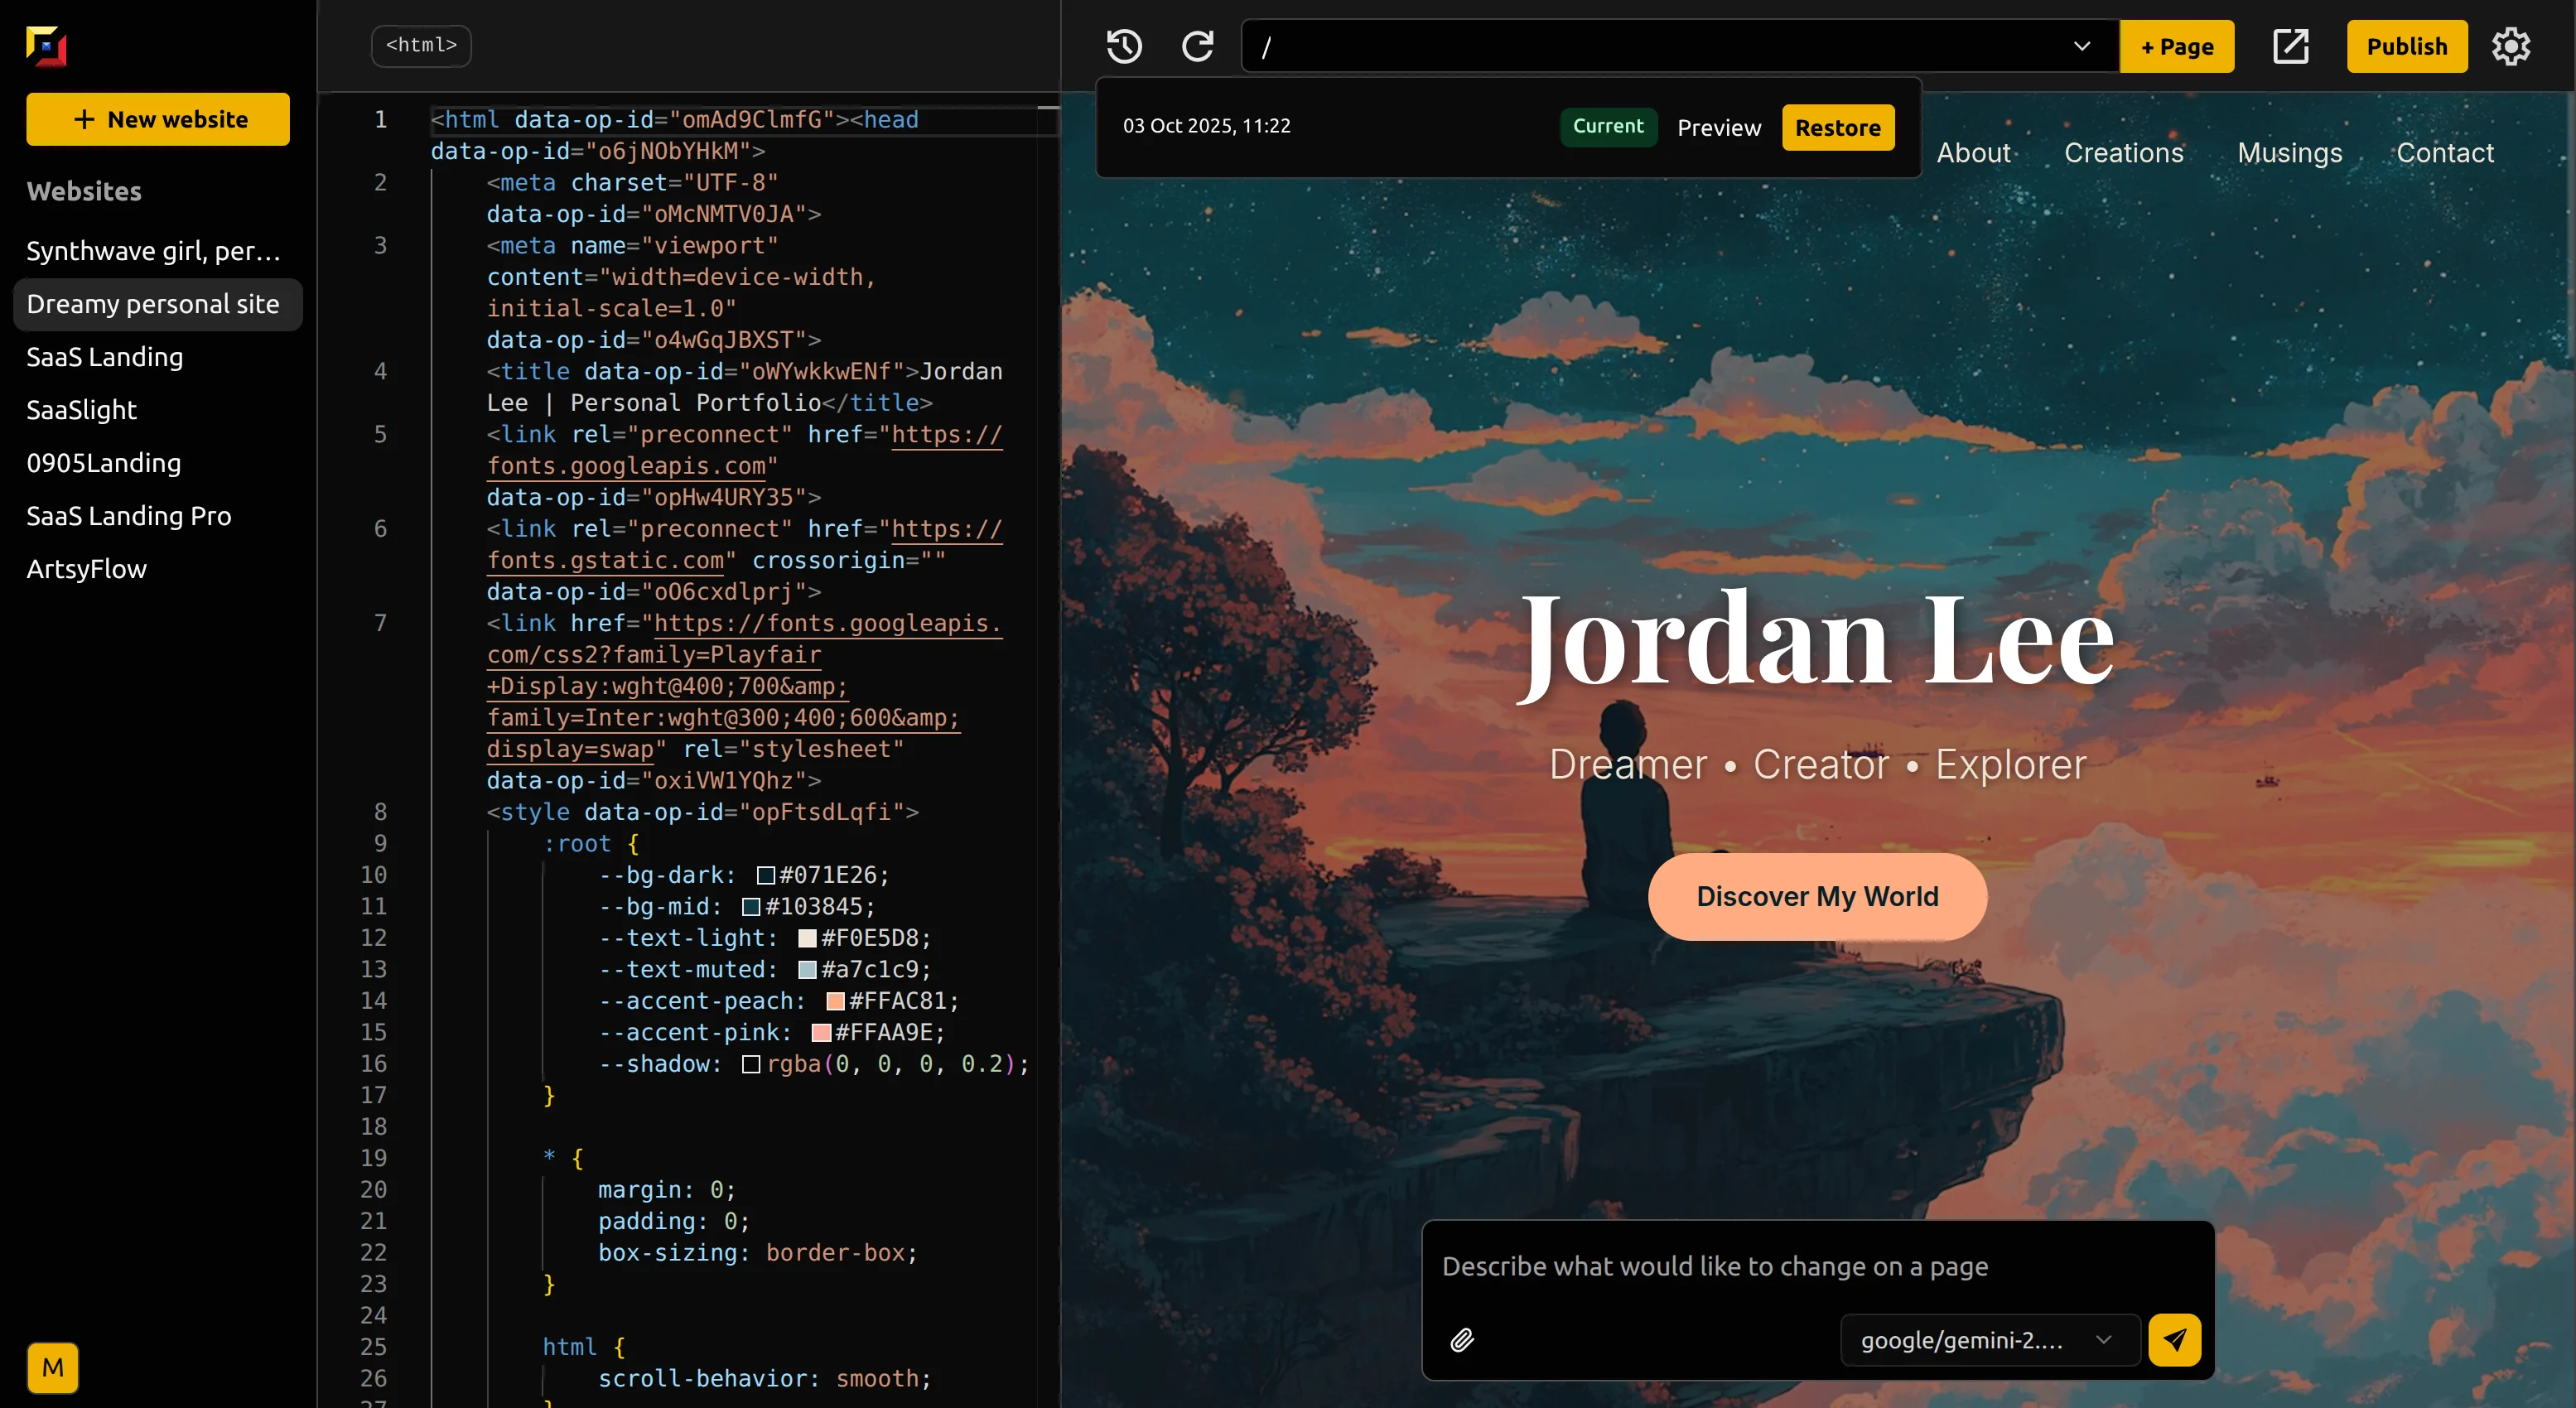This screenshot has width=2576, height=1408.
Task: Open the google/gemini model selector
Action: click(1988, 1340)
